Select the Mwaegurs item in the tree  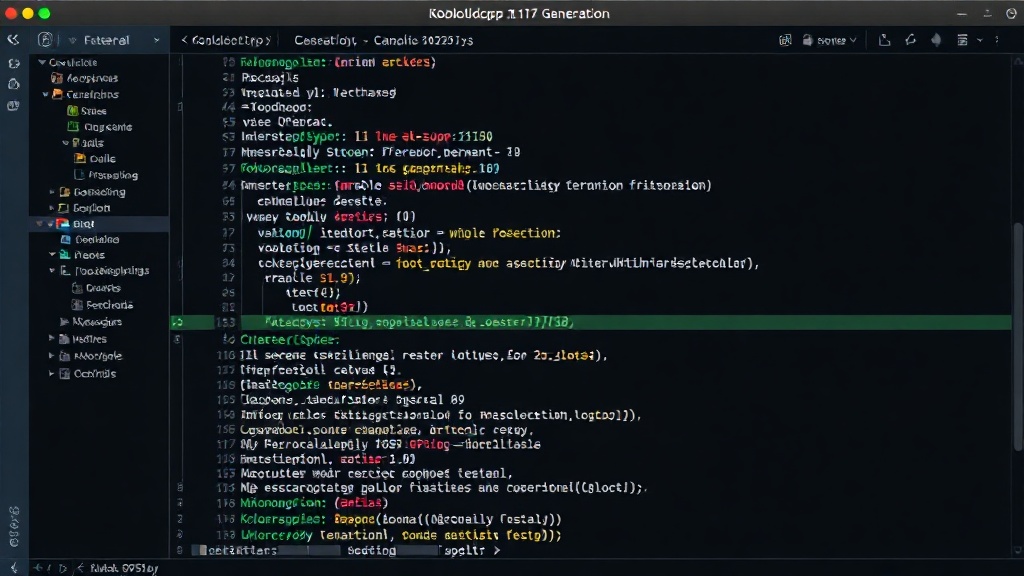pyautogui.click(x=97, y=322)
